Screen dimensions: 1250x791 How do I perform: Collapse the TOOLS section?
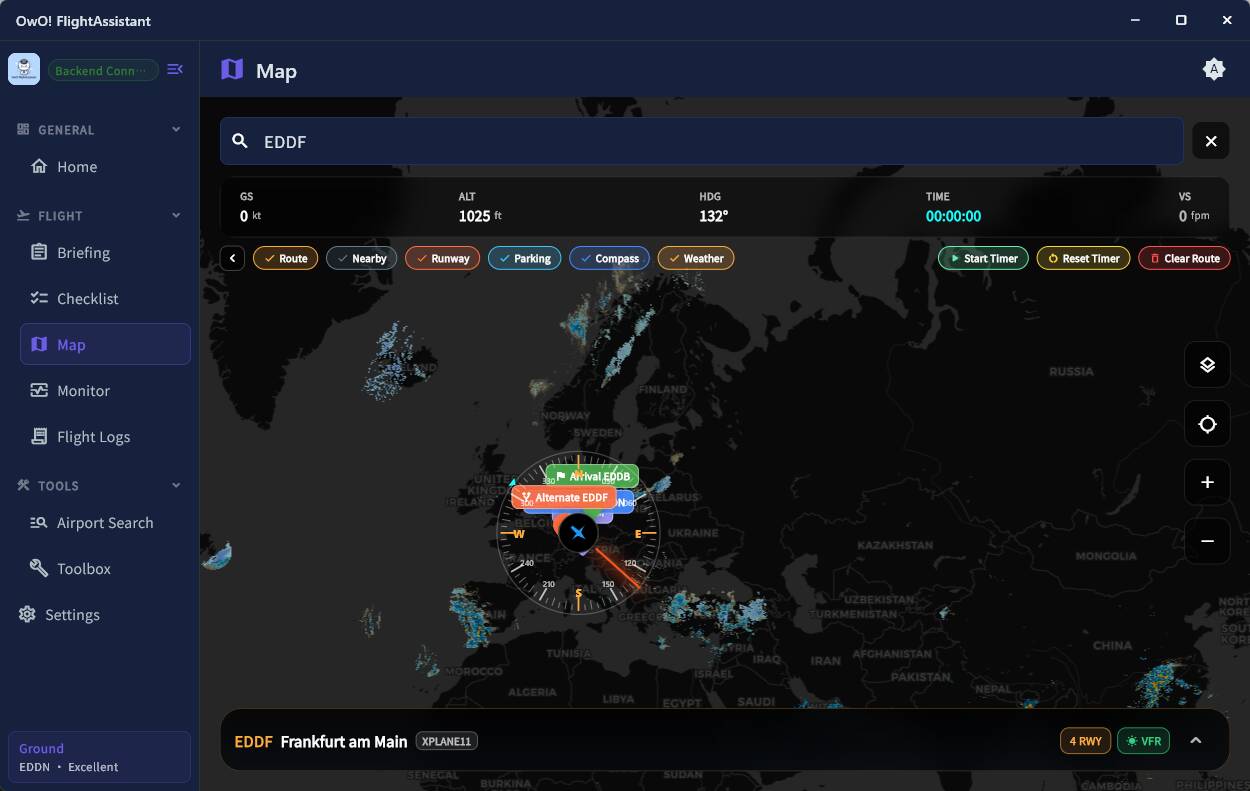[x=176, y=485]
